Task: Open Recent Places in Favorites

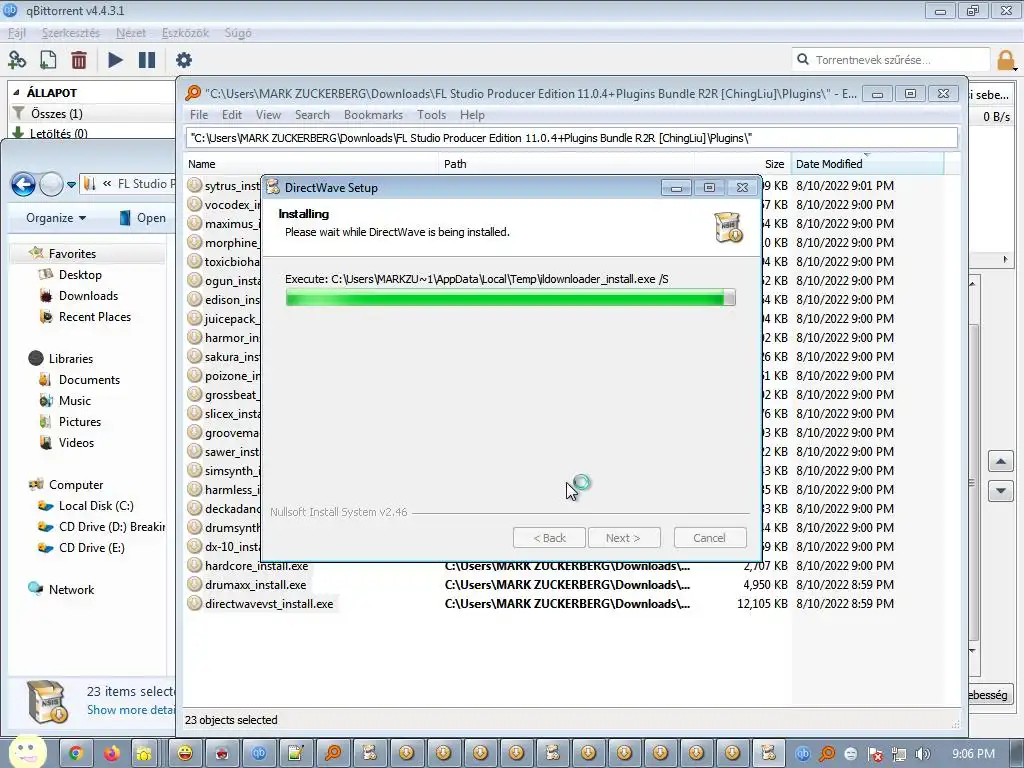Action: [95, 317]
